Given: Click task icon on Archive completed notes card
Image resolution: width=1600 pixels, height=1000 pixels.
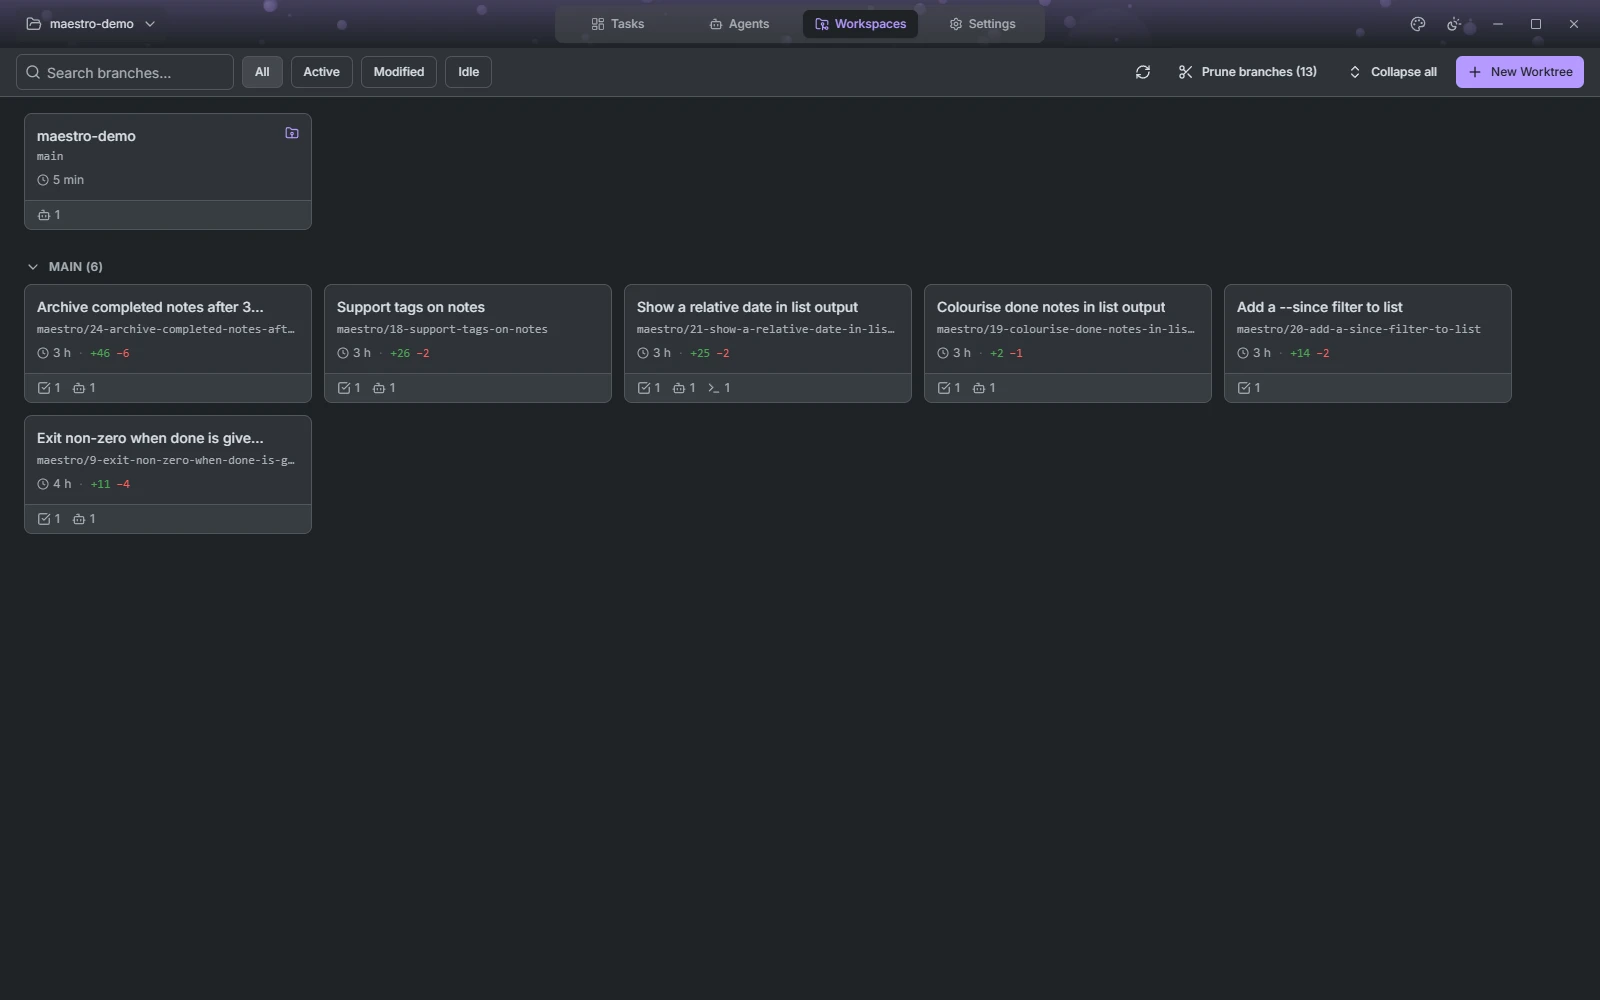Looking at the screenshot, I should tap(44, 388).
